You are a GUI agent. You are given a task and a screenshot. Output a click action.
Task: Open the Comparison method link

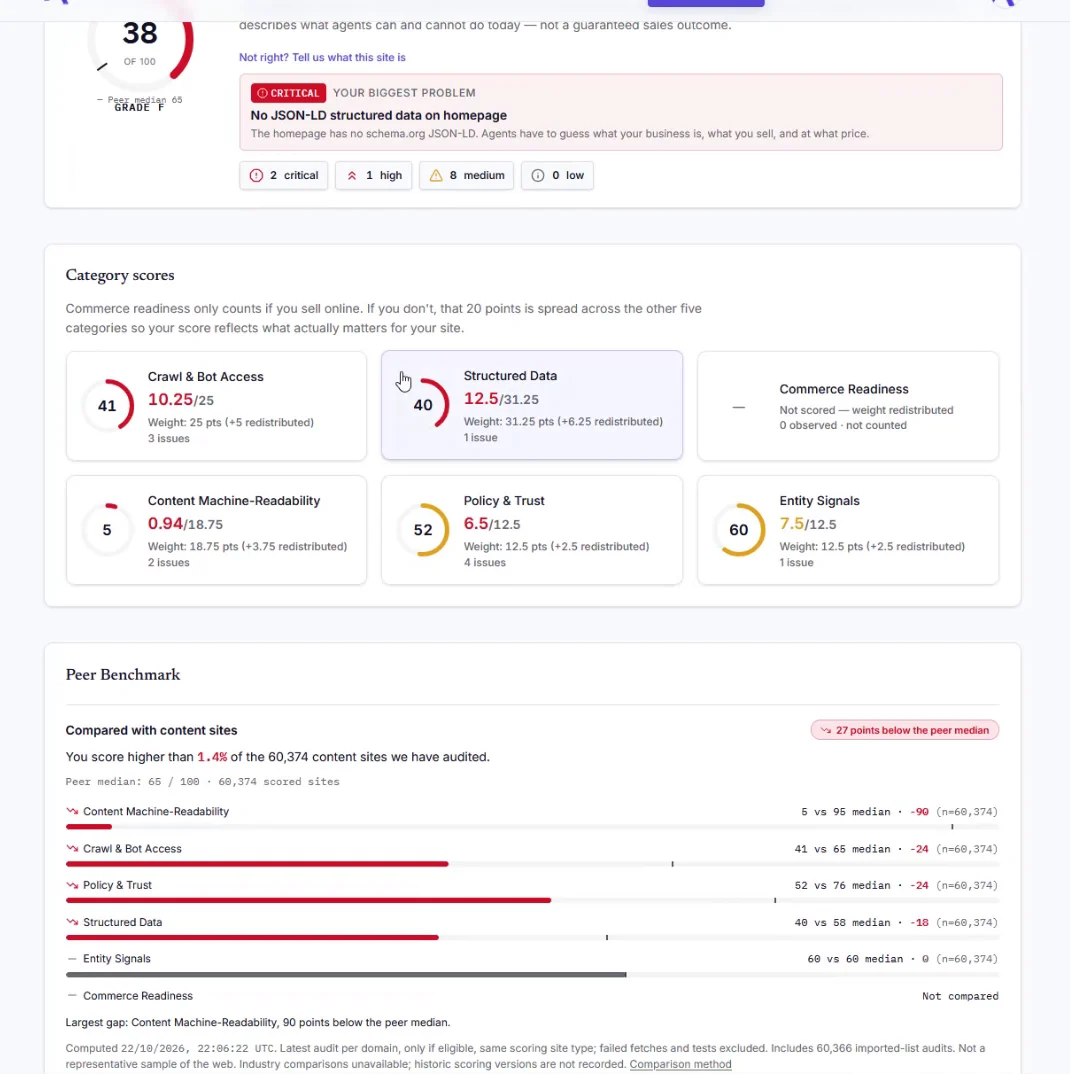click(680, 1064)
